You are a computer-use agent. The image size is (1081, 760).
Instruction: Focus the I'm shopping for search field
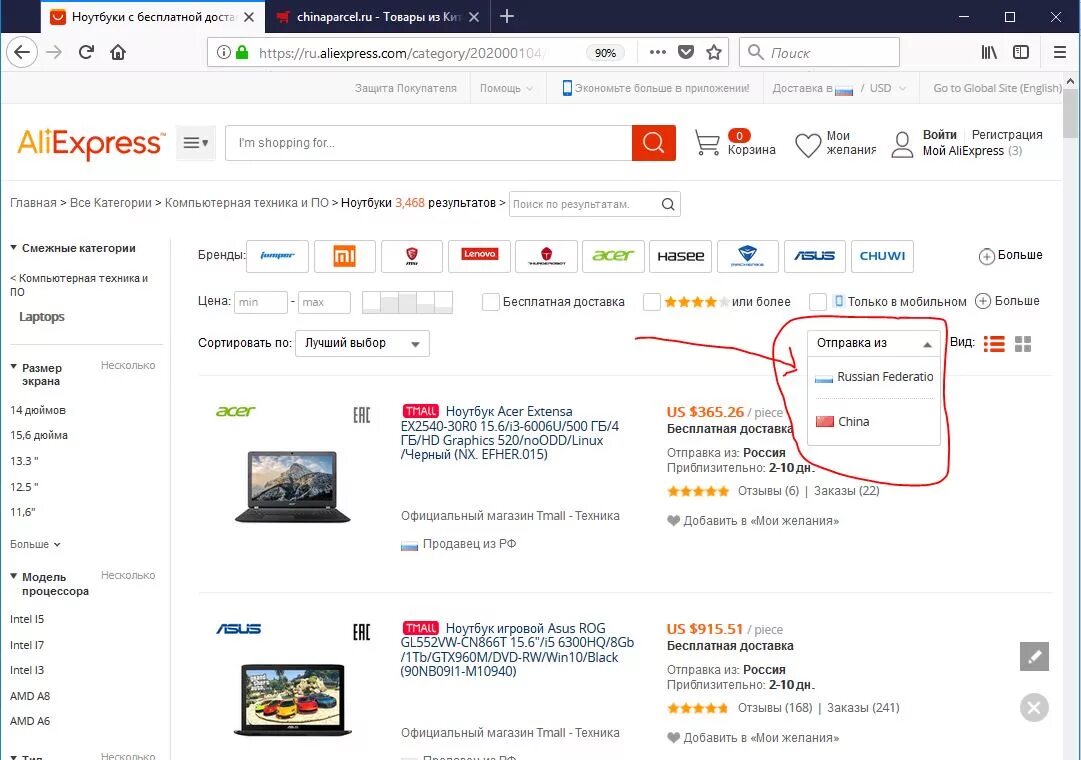428,143
